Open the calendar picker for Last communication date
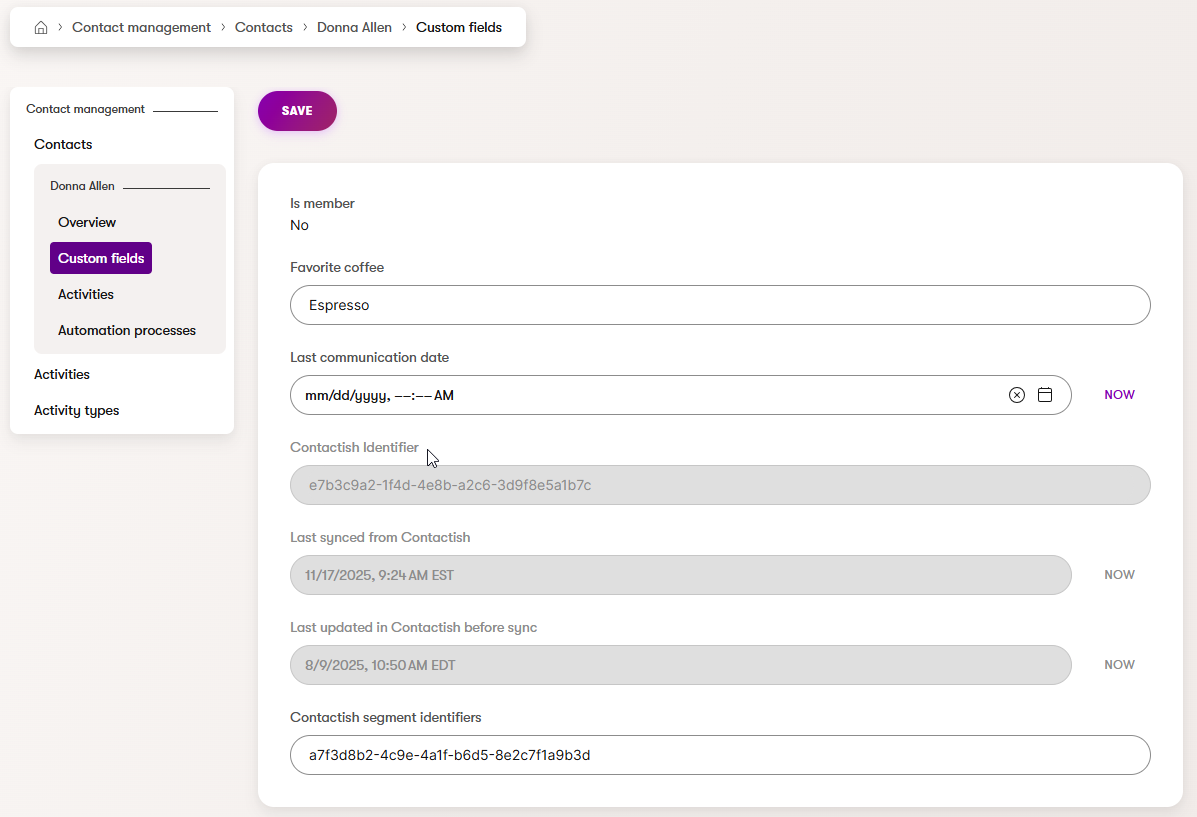The width and height of the screenshot is (1197, 817). point(1045,395)
